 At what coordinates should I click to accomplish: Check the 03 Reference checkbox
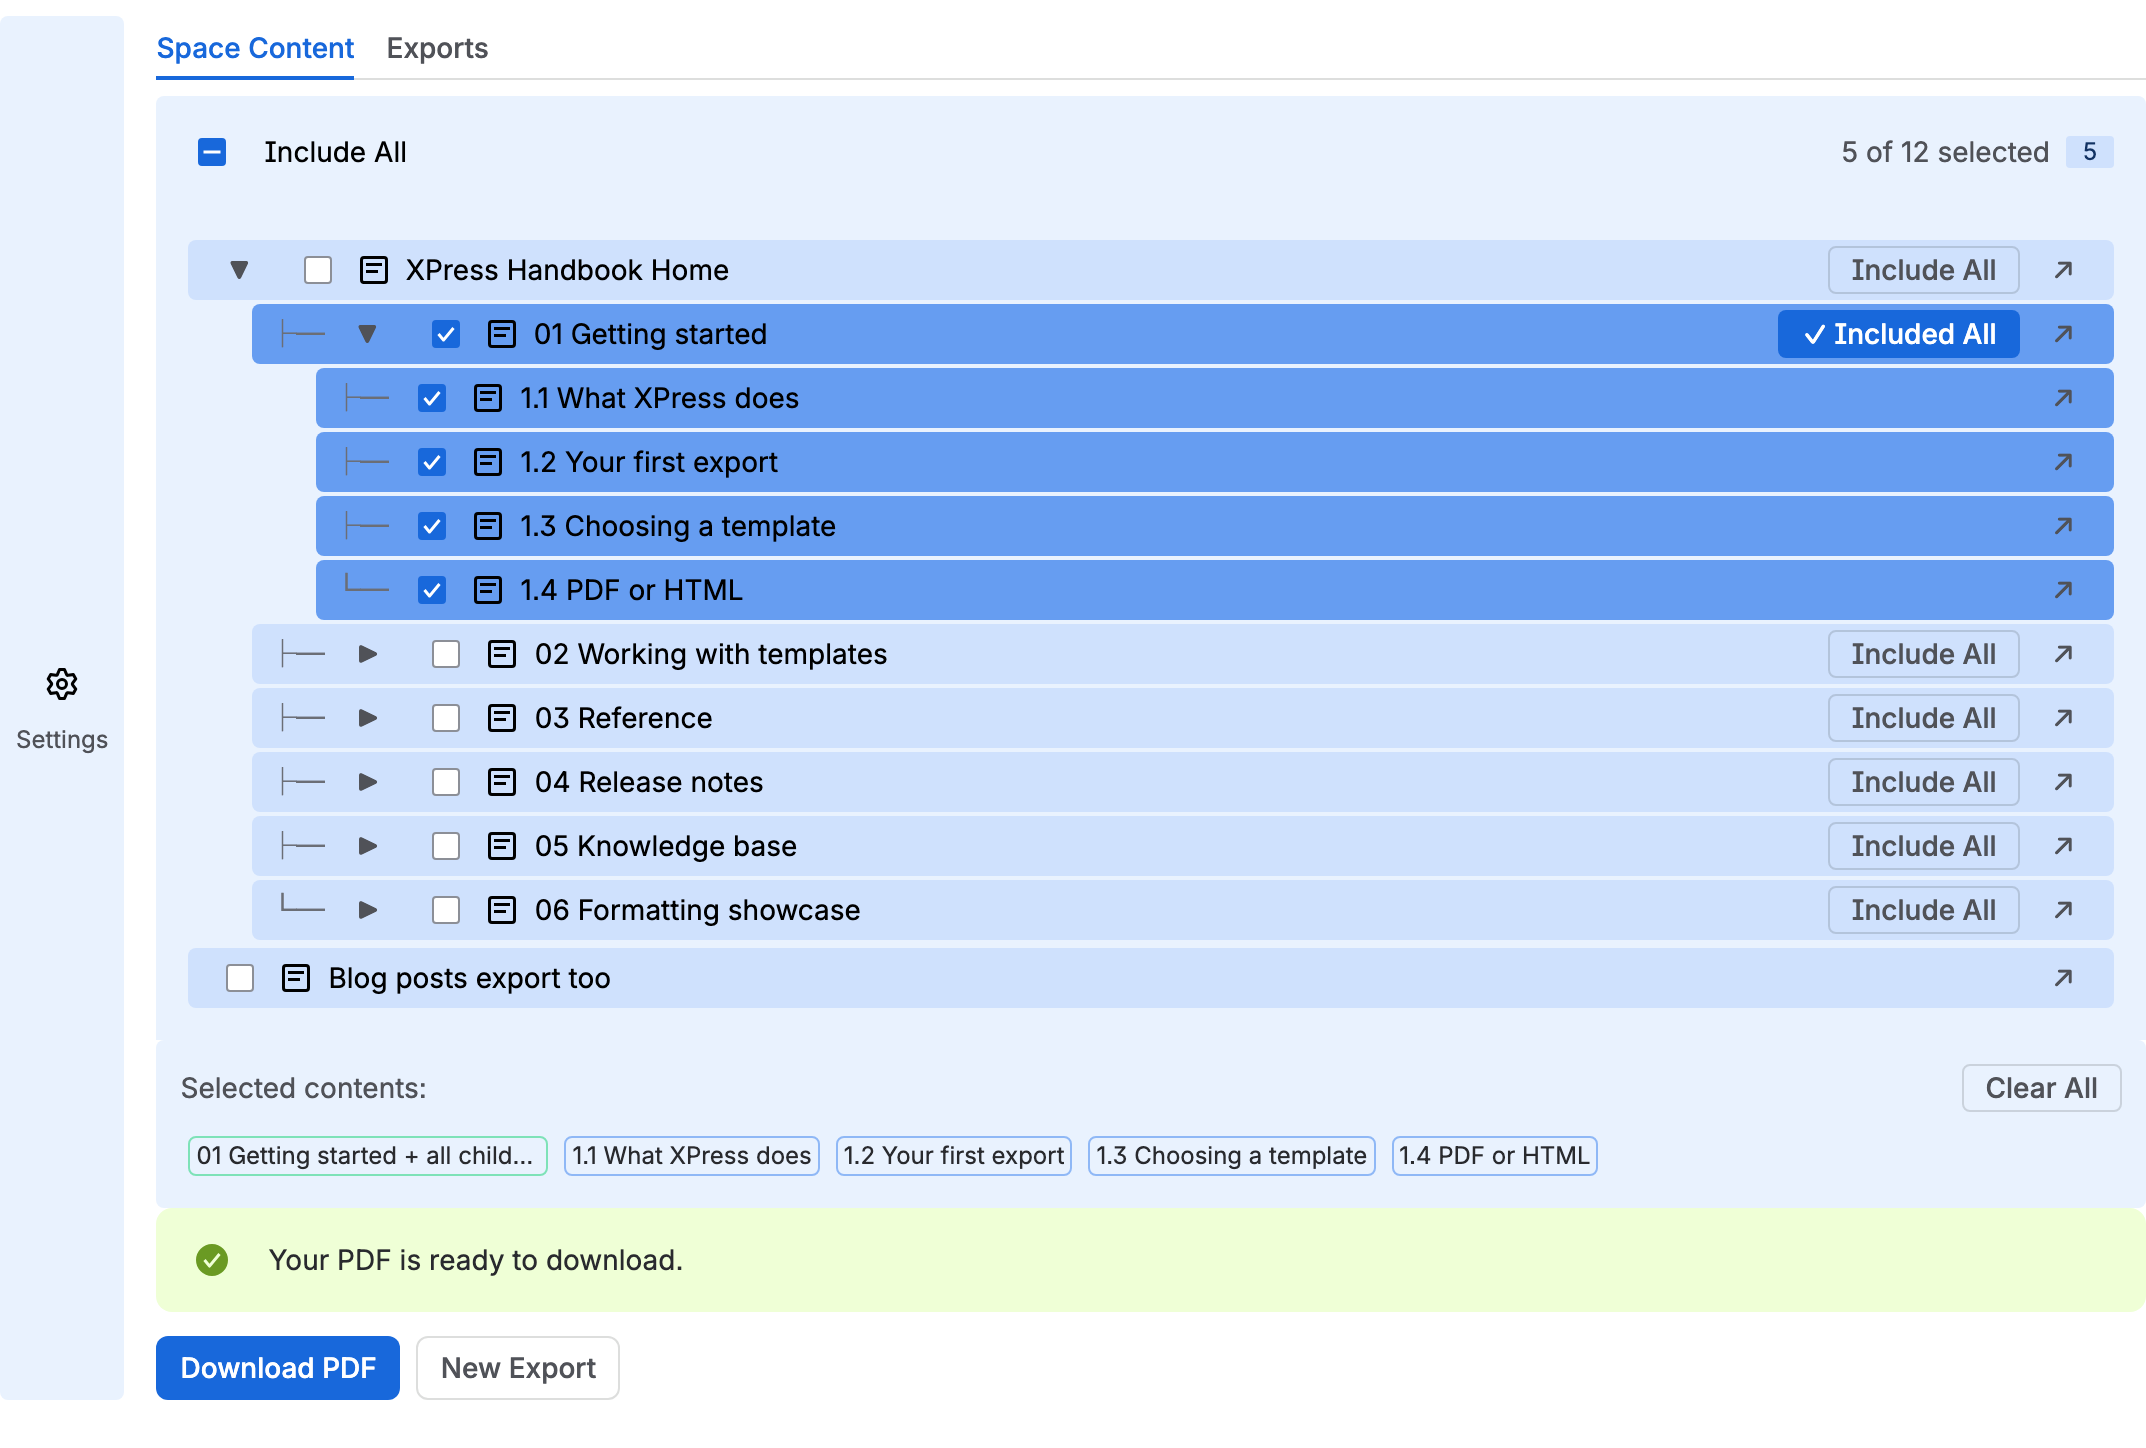pos(446,718)
